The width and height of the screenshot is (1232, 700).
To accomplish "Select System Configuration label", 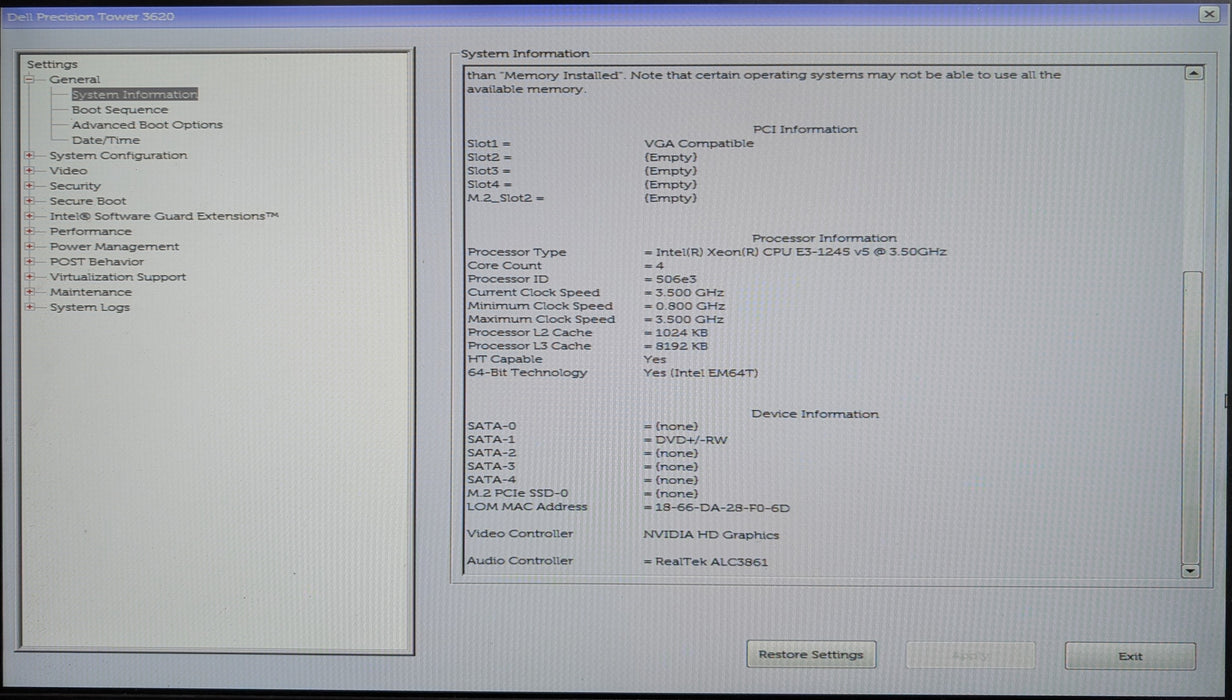I will coord(118,155).
